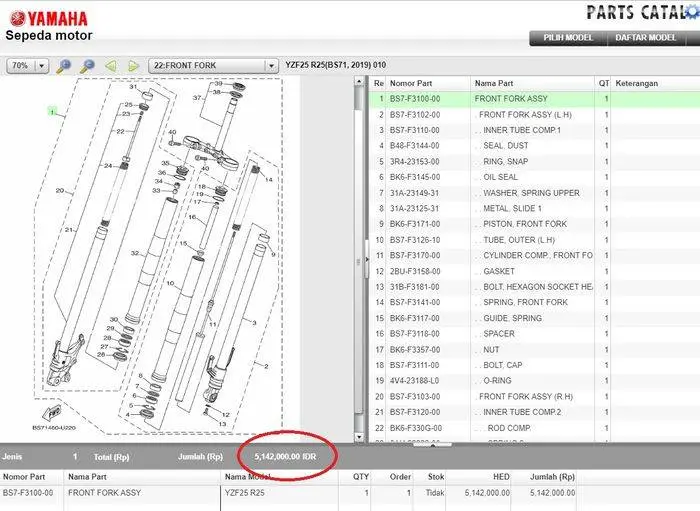Viewport: 700px width, 511px height.
Task: Select row BS7-F3100-00 FRONT FORK ASSY
Action: [x=534, y=99]
